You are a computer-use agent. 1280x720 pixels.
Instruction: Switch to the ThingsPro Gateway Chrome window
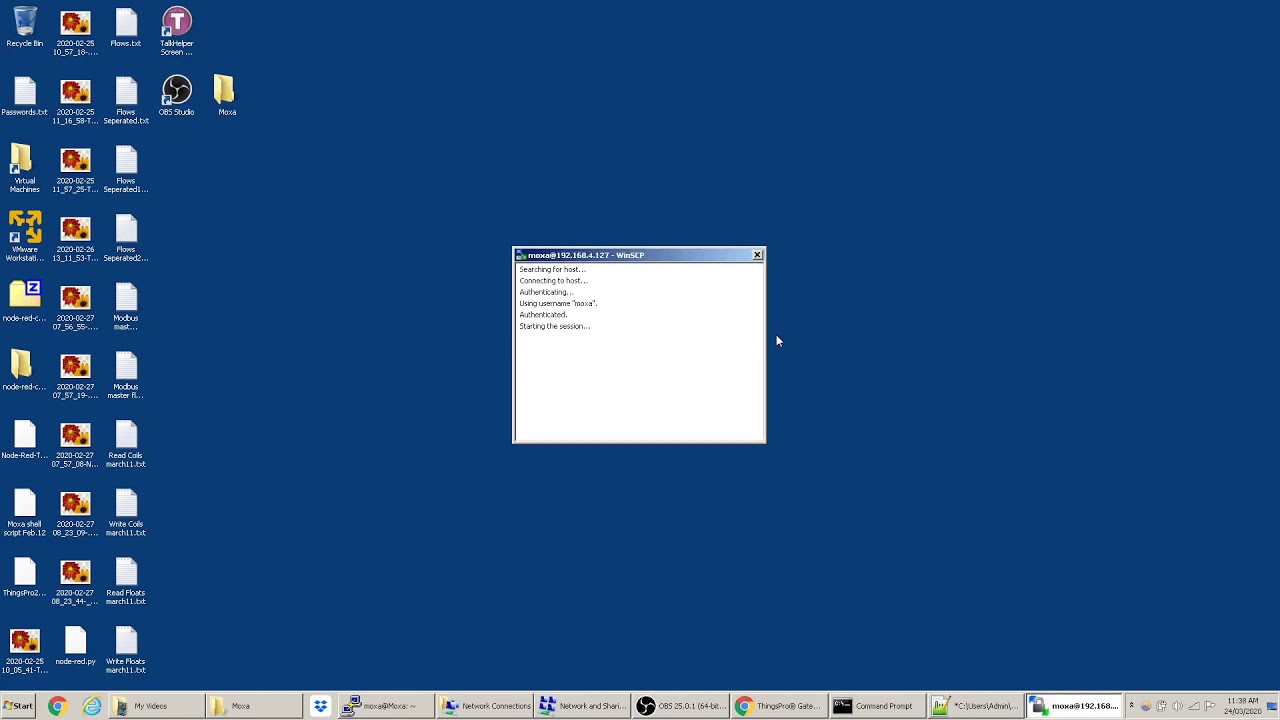coord(780,706)
